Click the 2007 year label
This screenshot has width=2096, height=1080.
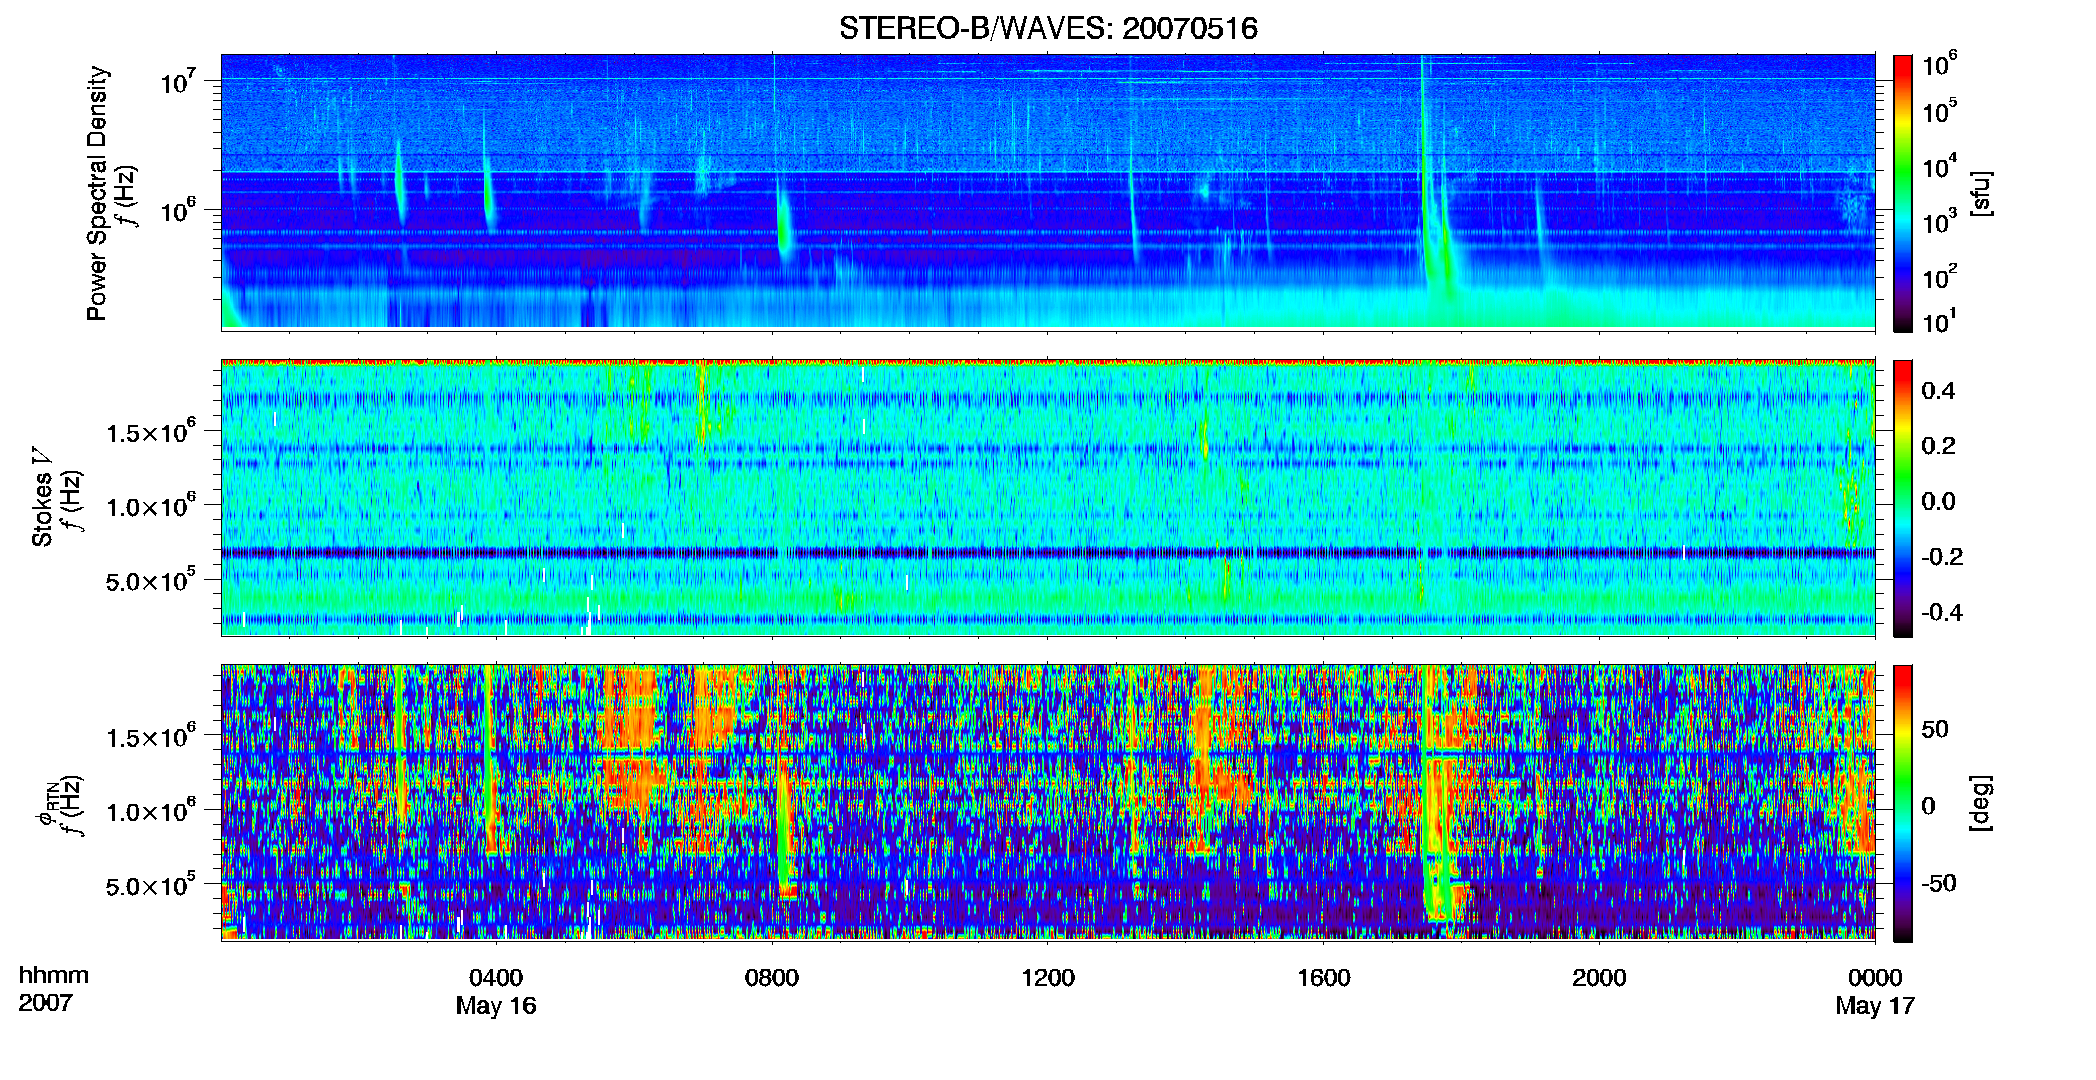coord(46,1002)
